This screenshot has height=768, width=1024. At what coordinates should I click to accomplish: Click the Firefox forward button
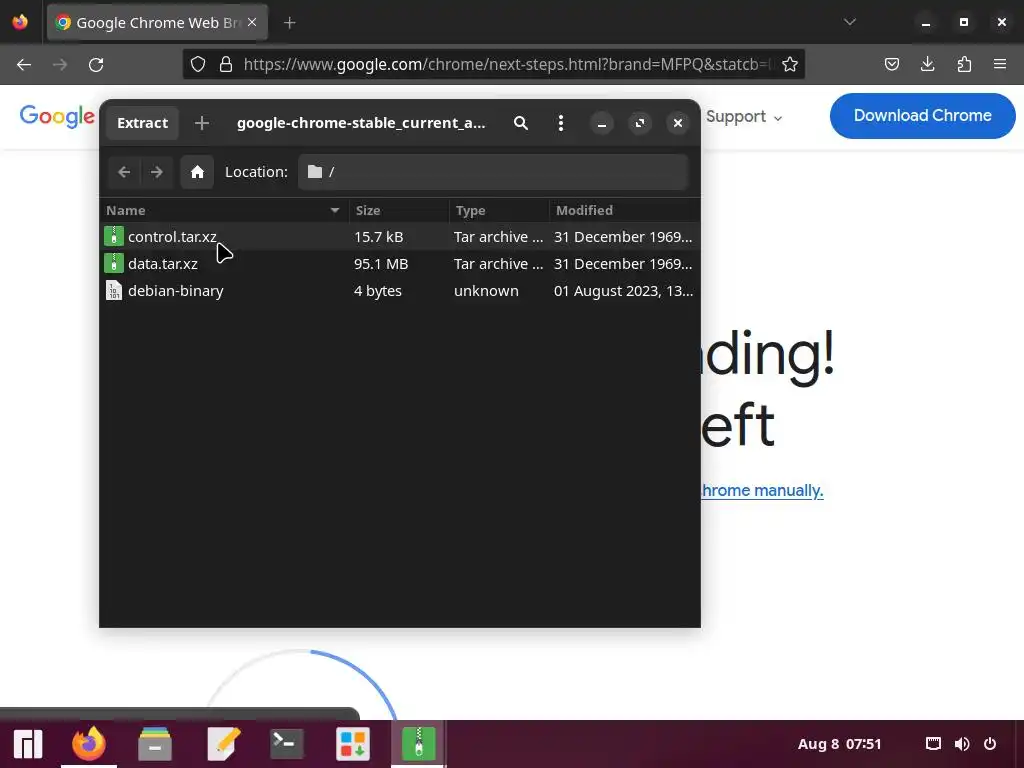60,65
